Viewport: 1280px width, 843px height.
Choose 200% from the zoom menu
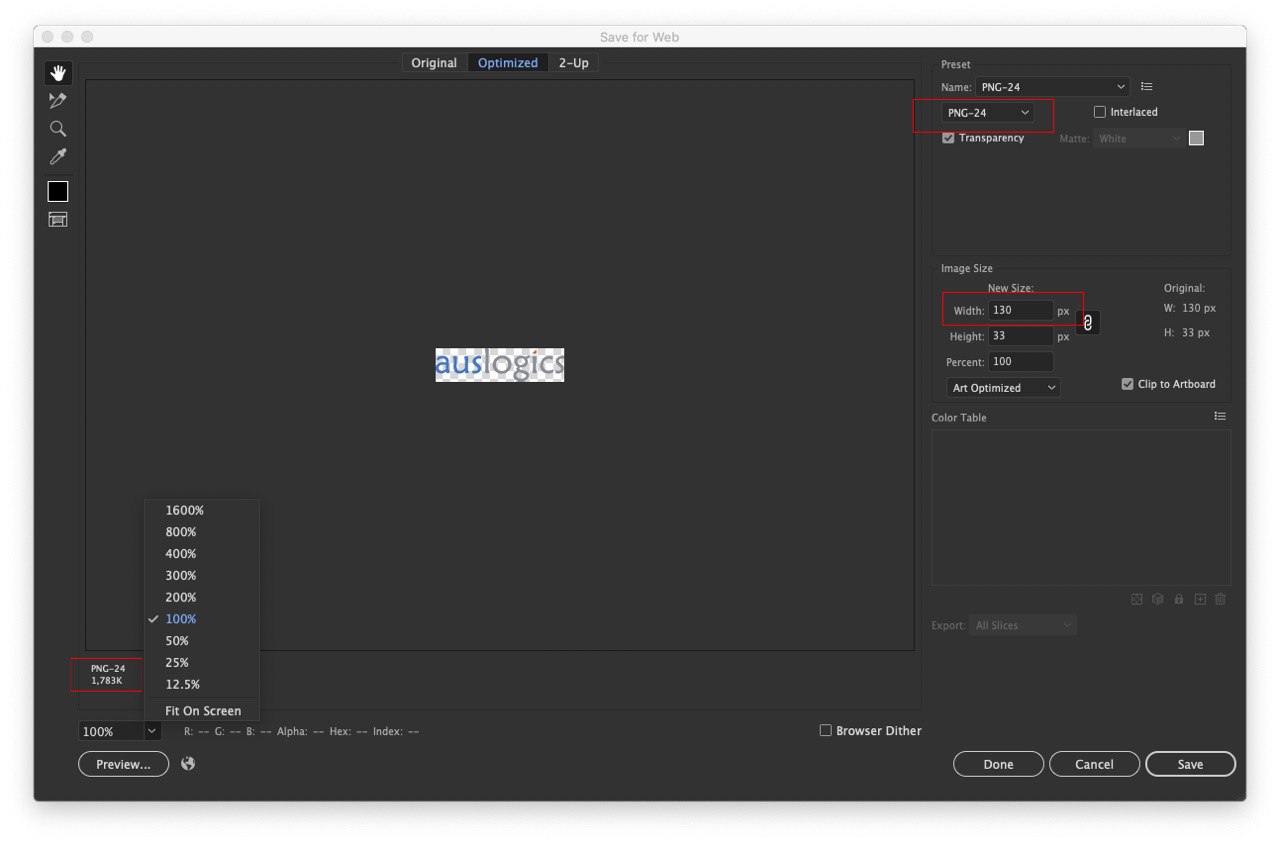click(202, 598)
